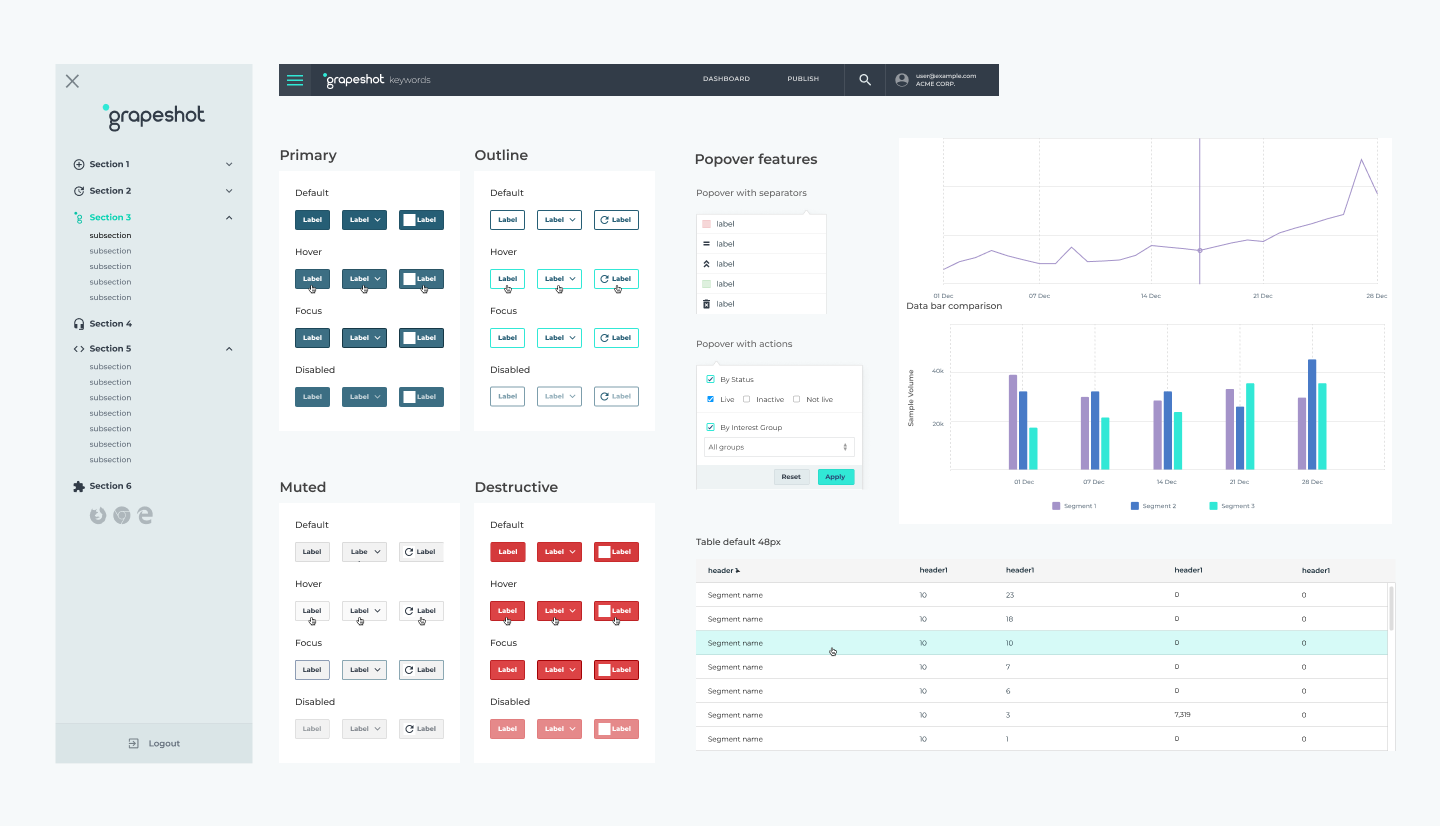
Task: Click the pink color swatch in separators popover
Action: pyautogui.click(x=707, y=224)
